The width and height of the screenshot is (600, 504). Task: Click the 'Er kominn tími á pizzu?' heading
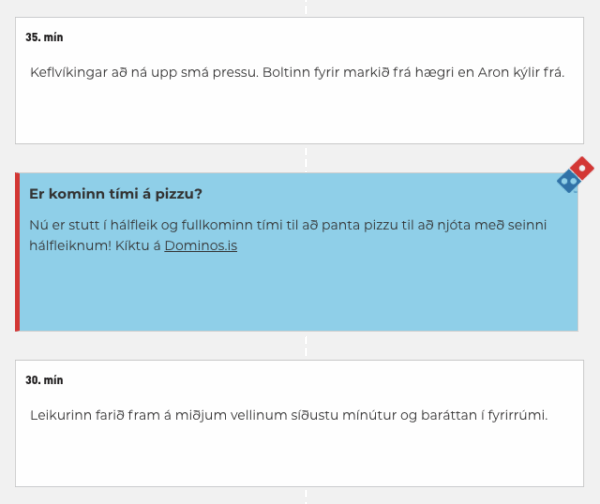point(116,194)
